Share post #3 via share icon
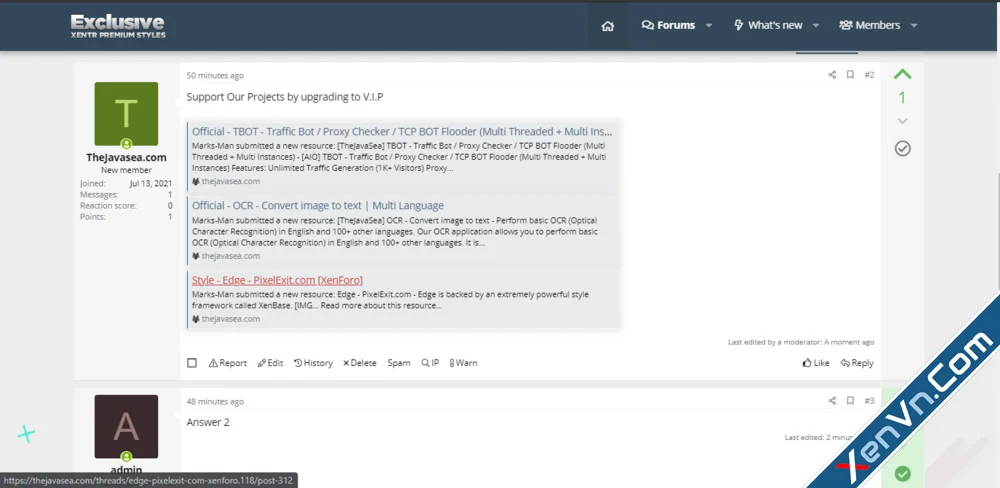1000x488 pixels. 832,401
